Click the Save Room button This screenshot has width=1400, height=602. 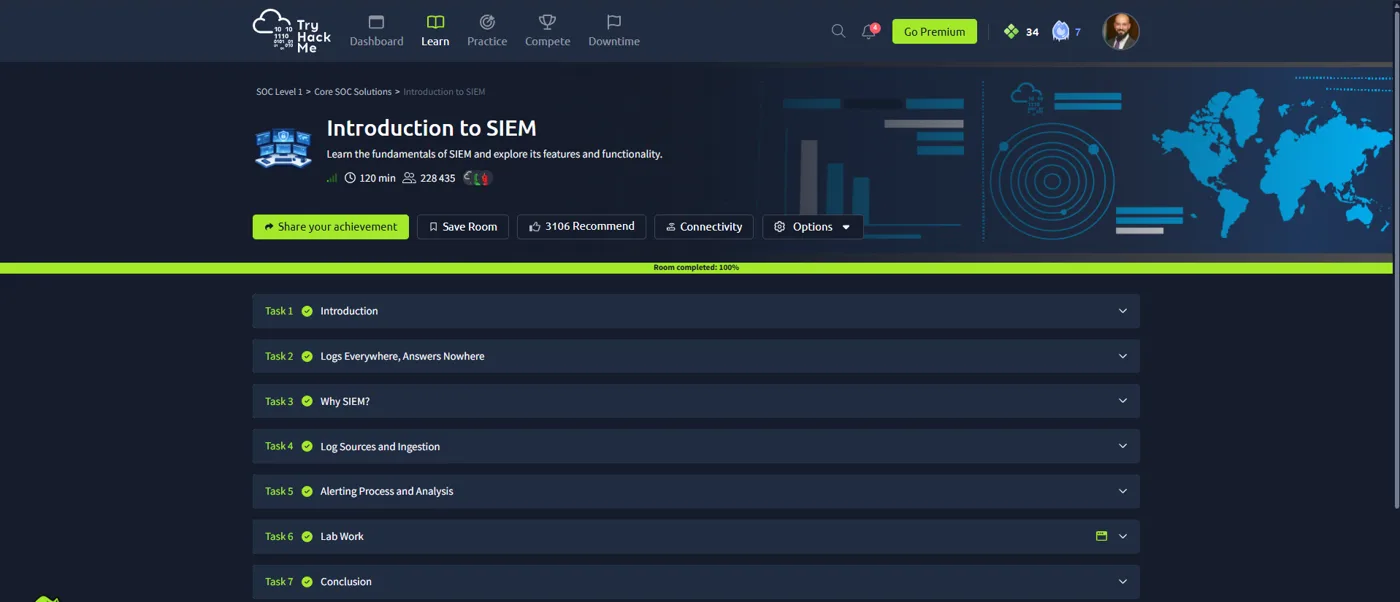tap(463, 227)
